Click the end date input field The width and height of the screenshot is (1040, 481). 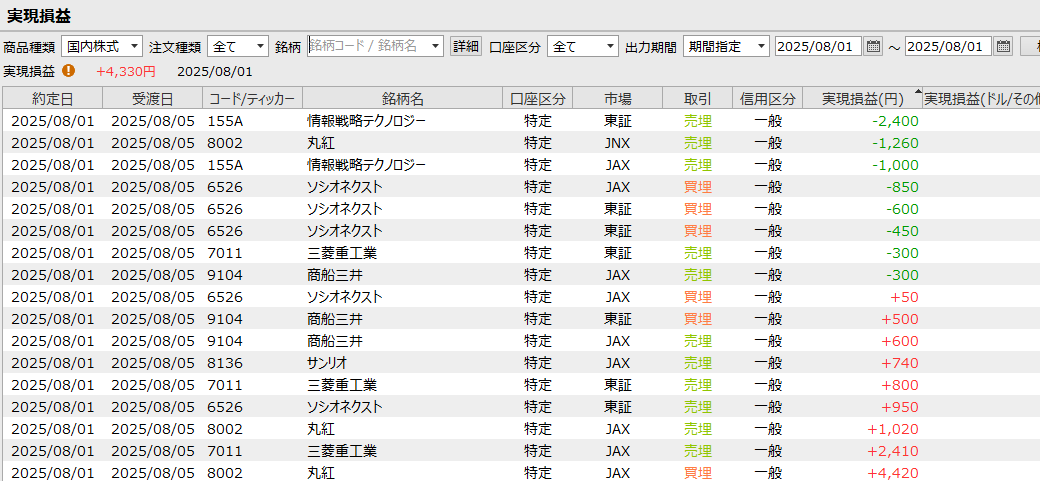948,46
